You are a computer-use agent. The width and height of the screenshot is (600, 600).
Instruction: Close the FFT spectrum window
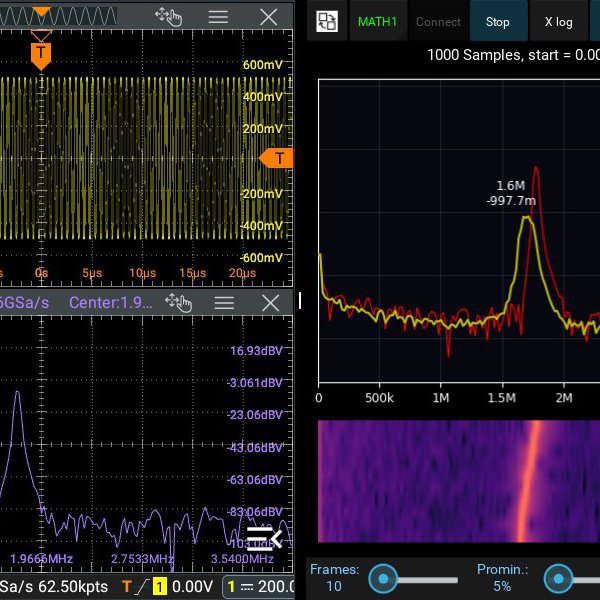[x=271, y=303]
